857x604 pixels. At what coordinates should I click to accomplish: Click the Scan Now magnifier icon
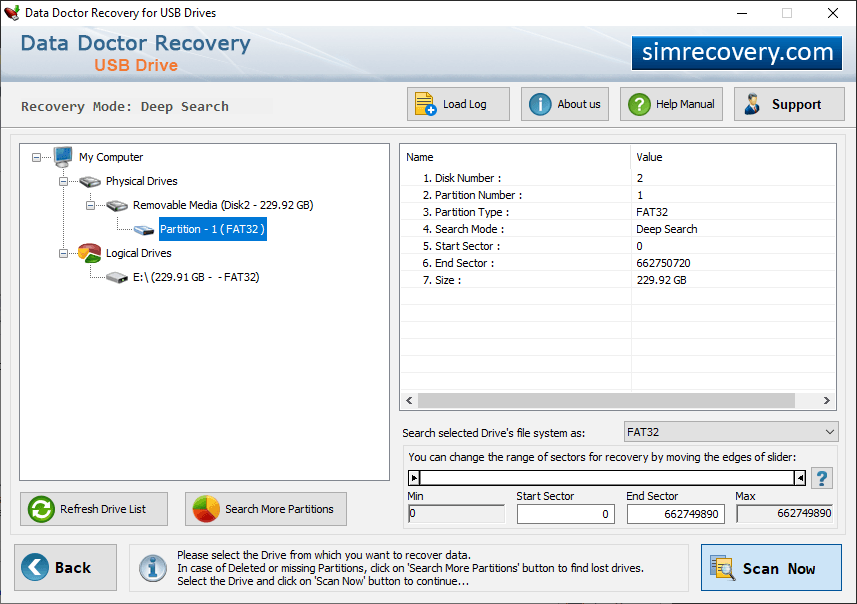(722, 567)
